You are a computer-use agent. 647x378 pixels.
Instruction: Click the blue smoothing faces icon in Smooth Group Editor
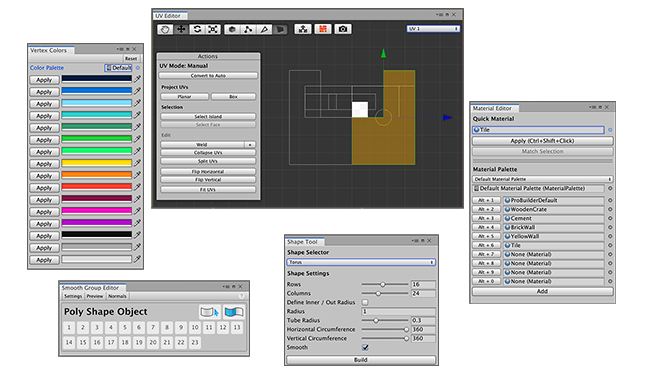(234, 312)
